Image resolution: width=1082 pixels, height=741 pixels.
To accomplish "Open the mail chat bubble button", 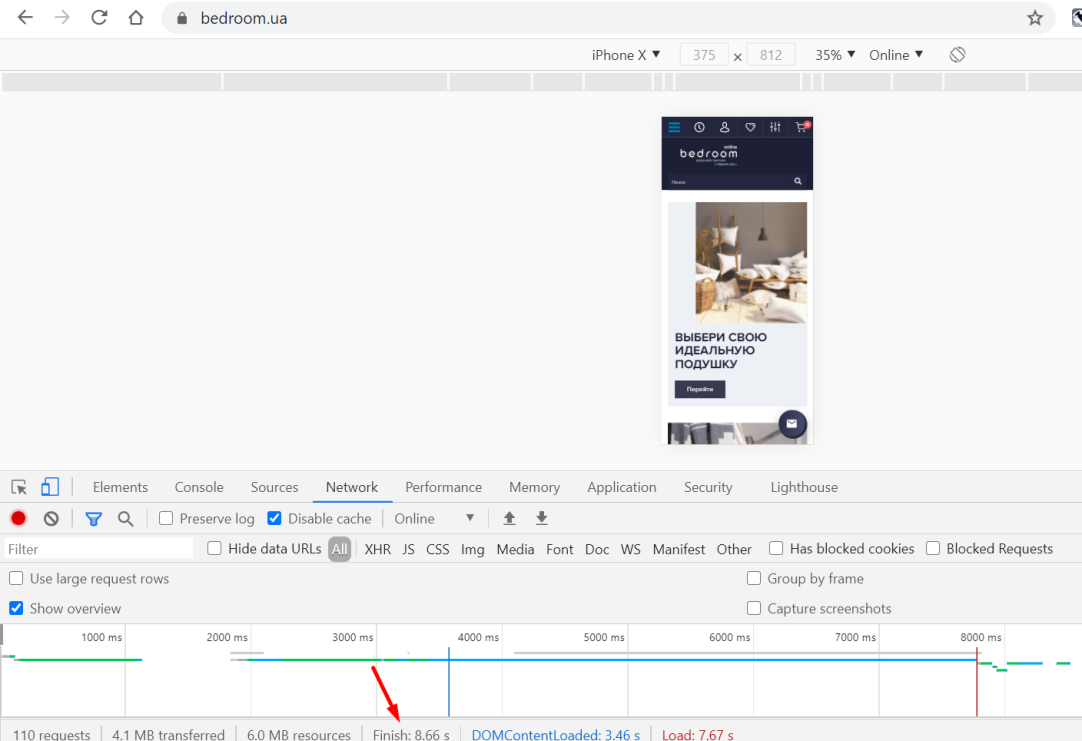I will 792,424.
